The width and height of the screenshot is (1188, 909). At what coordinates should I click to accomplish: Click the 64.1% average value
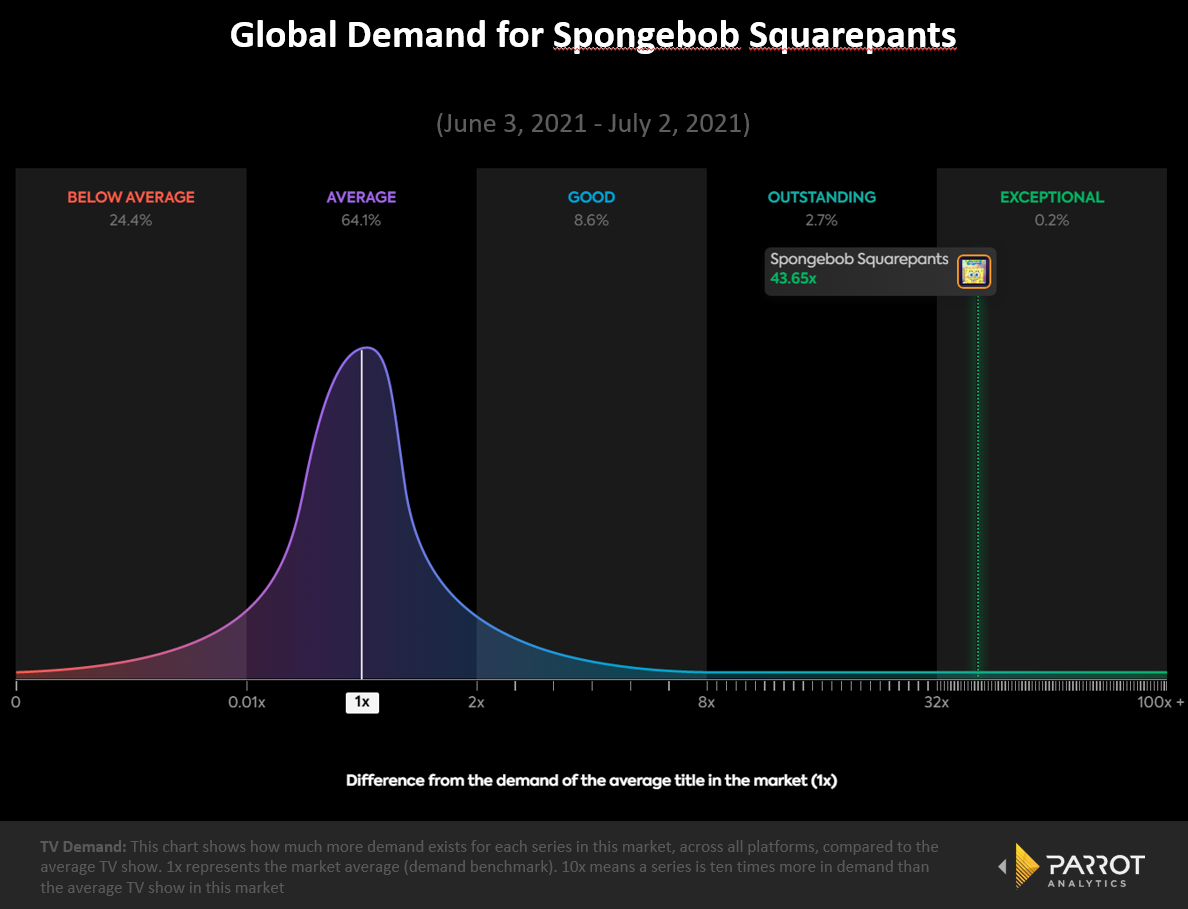(x=361, y=220)
